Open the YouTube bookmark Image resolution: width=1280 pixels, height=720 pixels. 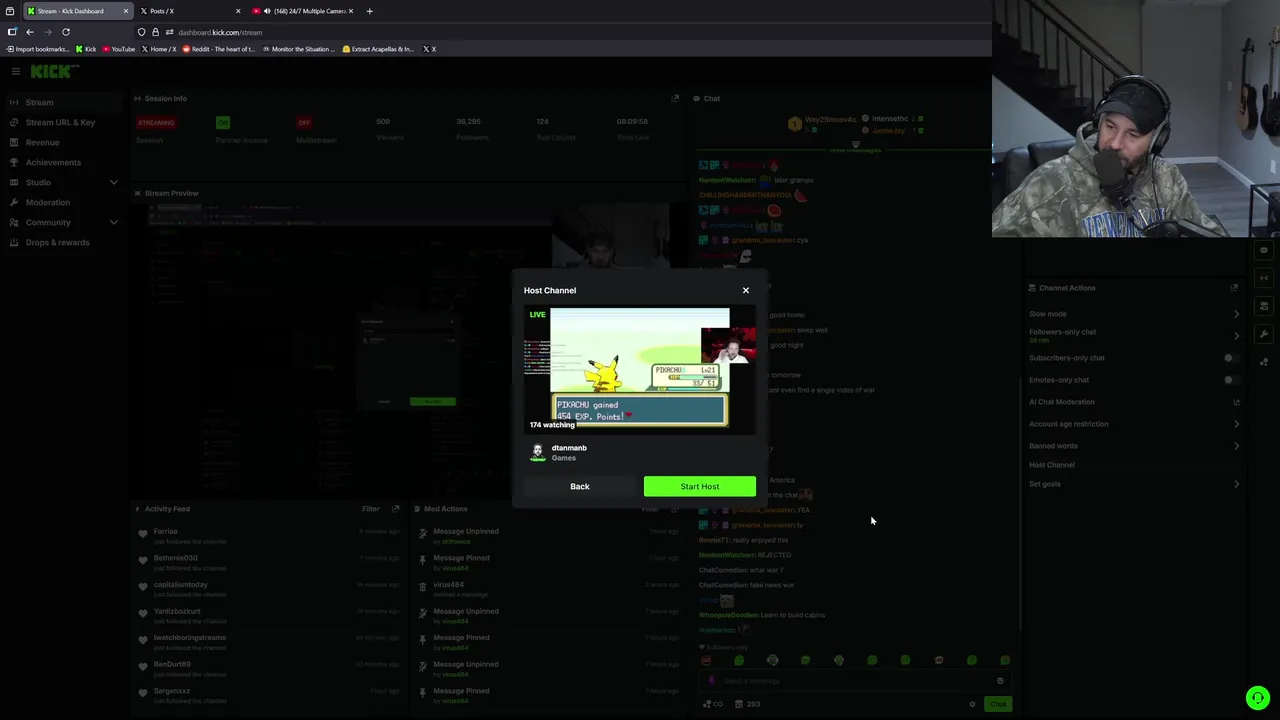[118, 49]
